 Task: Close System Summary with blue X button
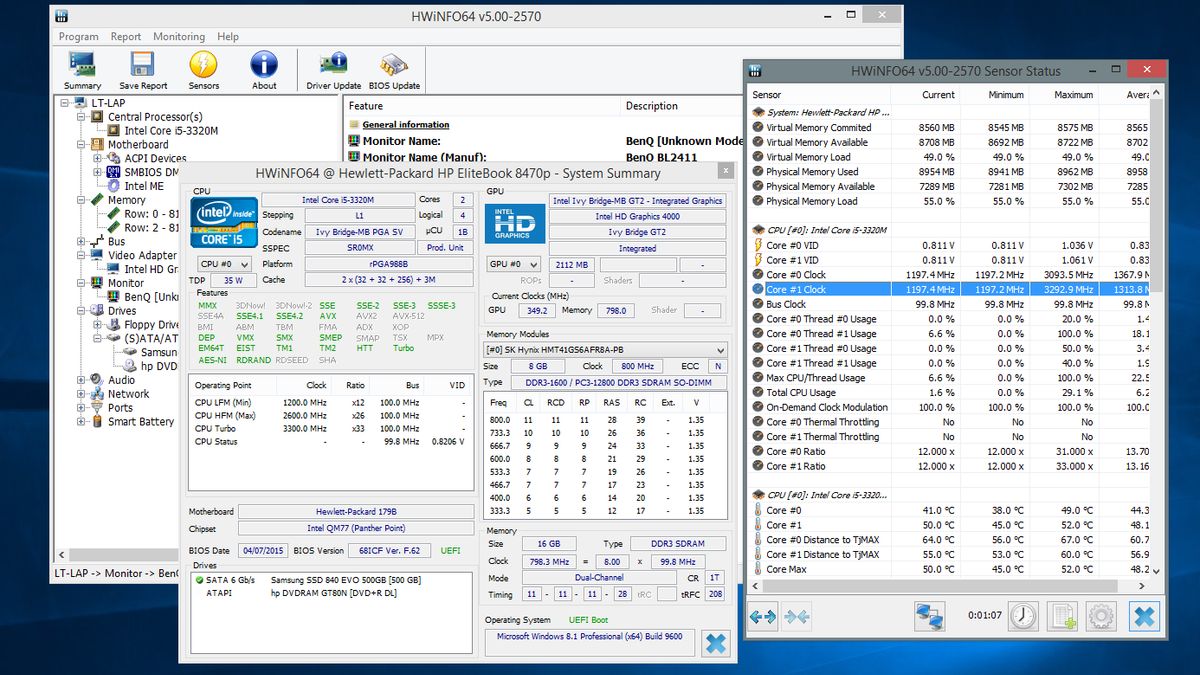pos(716,642)
